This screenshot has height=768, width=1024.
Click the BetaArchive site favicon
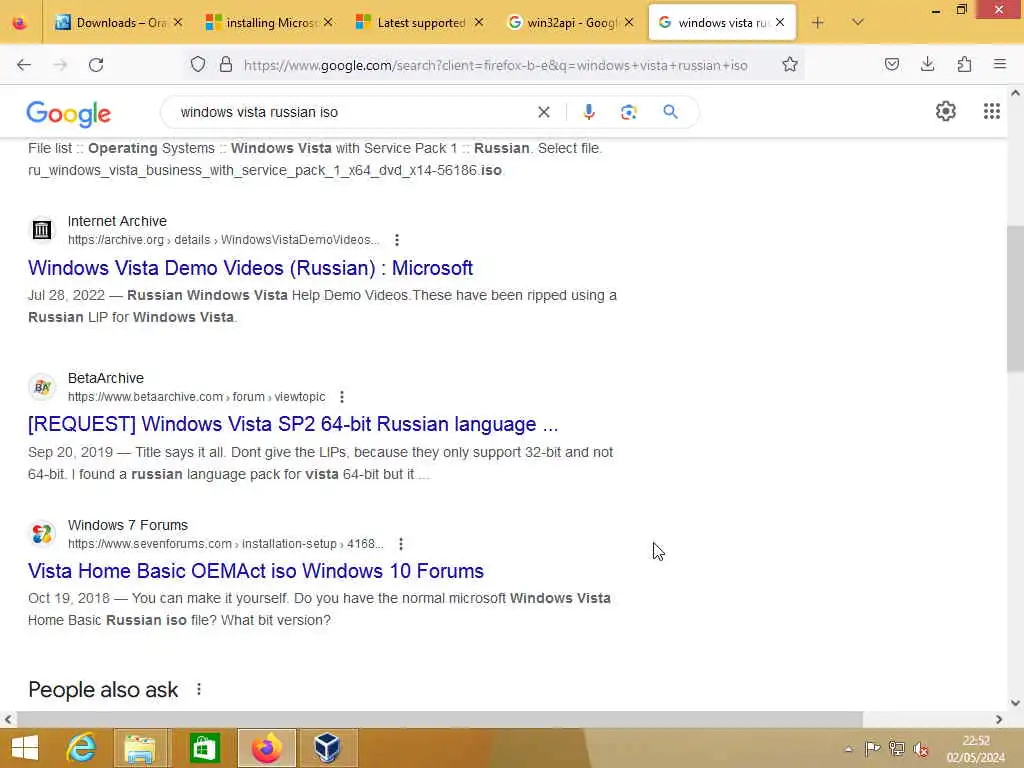tap(42, 387)
